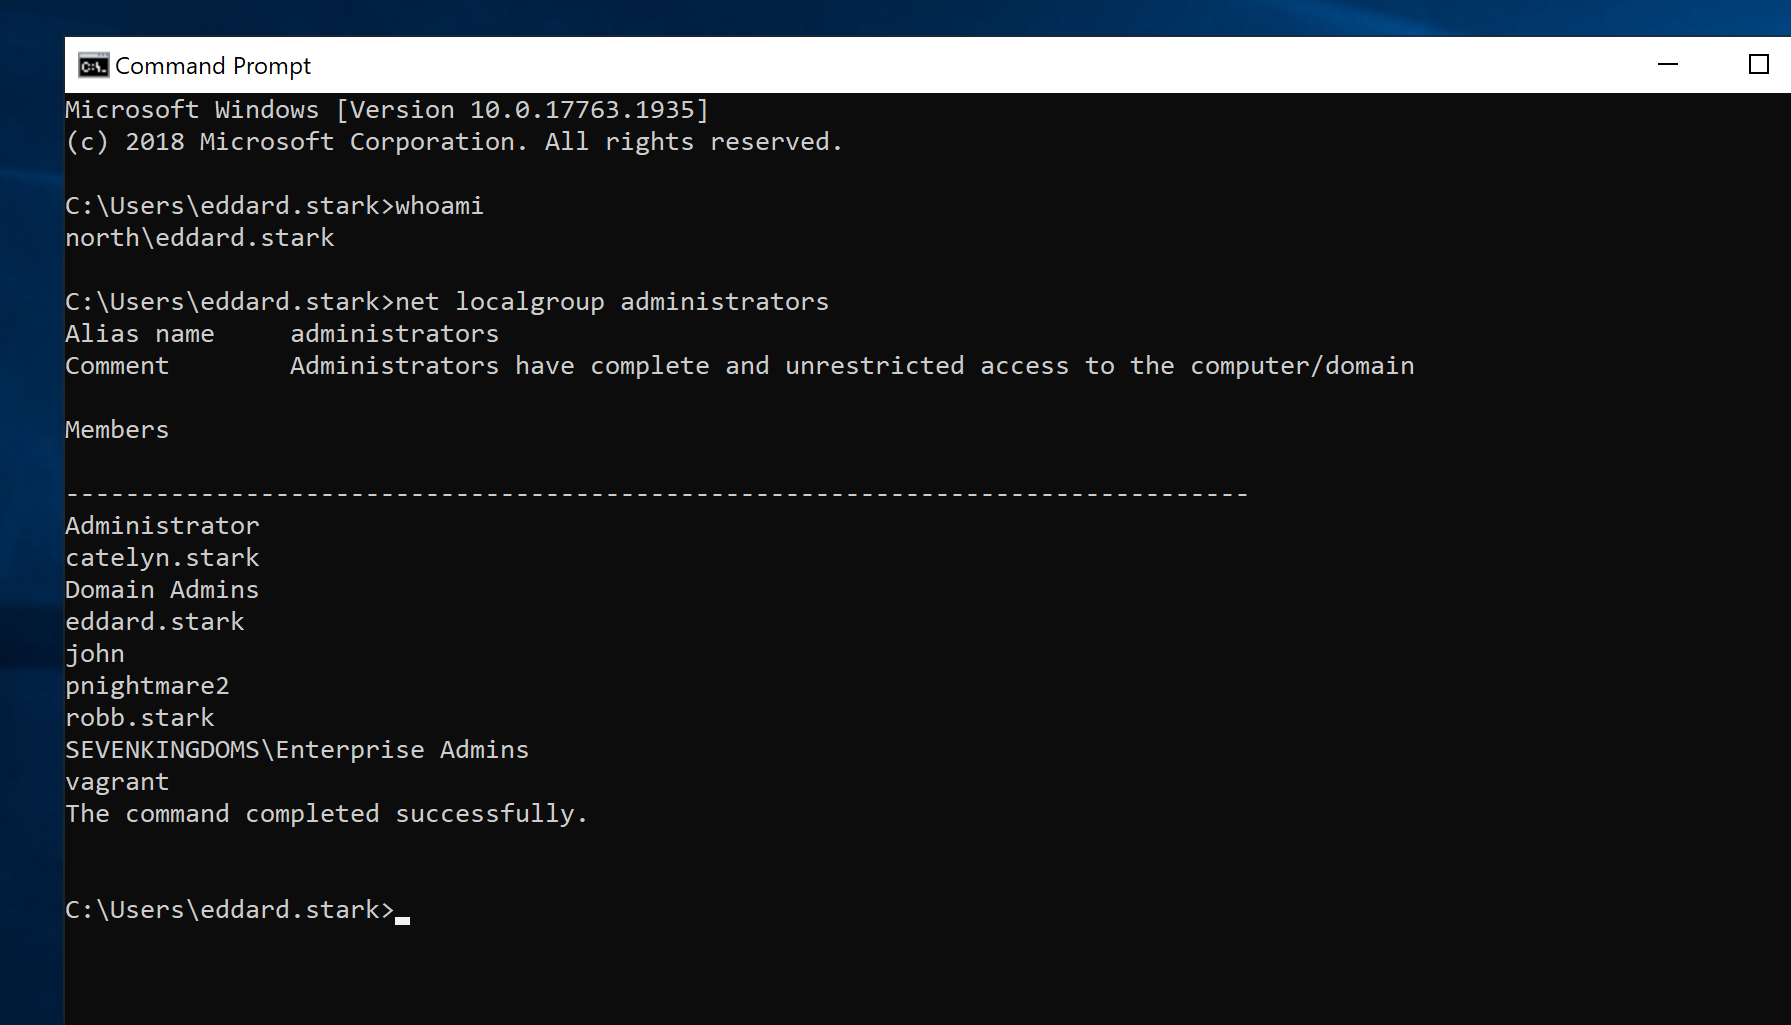Minimize the Command Prompt window
This screenshot has height=1025, width=1791.
[x=1667, y=65]
